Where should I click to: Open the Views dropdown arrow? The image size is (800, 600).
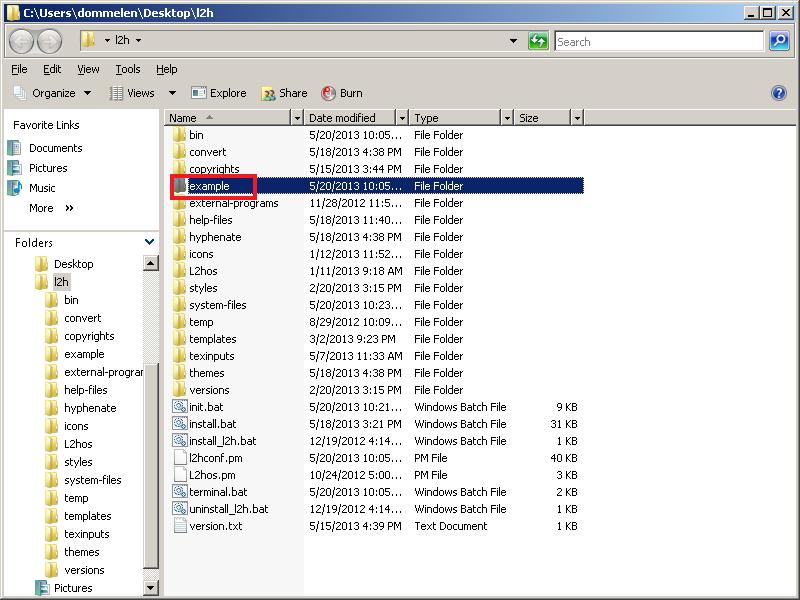pos(172,93)
